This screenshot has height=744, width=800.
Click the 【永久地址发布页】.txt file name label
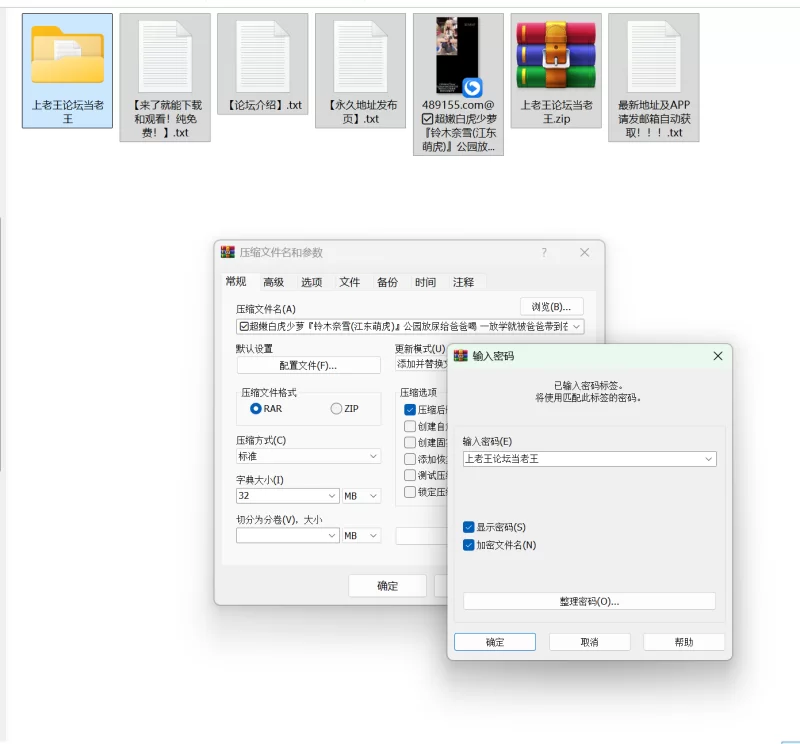(x=360, y=112)
